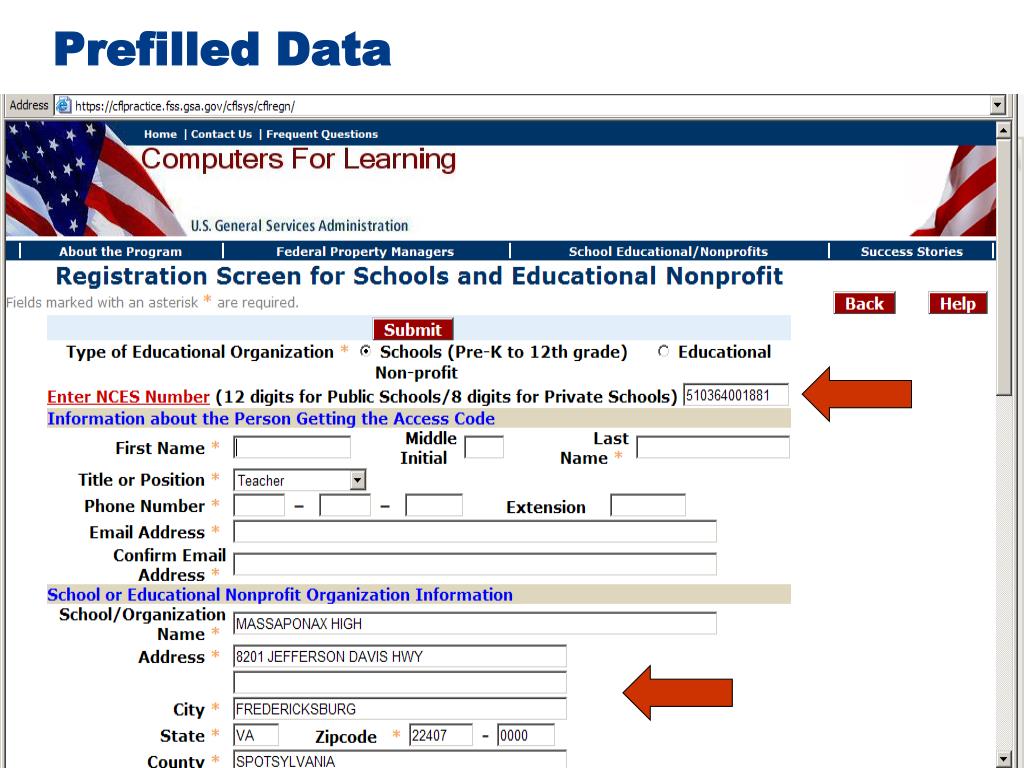
Task: Go to About the Program menu
Action: point(121,251)
